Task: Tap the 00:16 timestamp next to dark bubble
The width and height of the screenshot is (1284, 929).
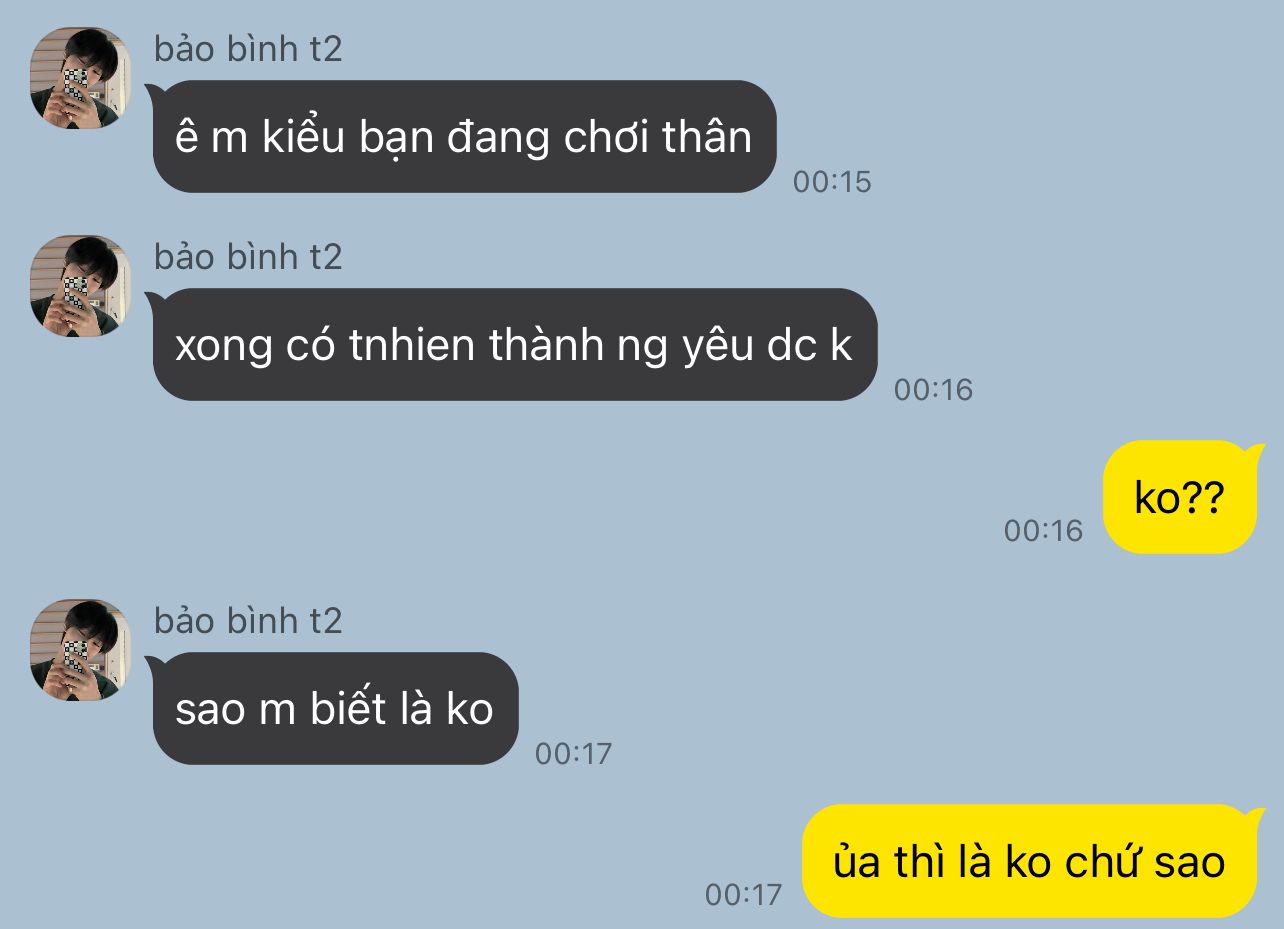Action: point(933,390)
